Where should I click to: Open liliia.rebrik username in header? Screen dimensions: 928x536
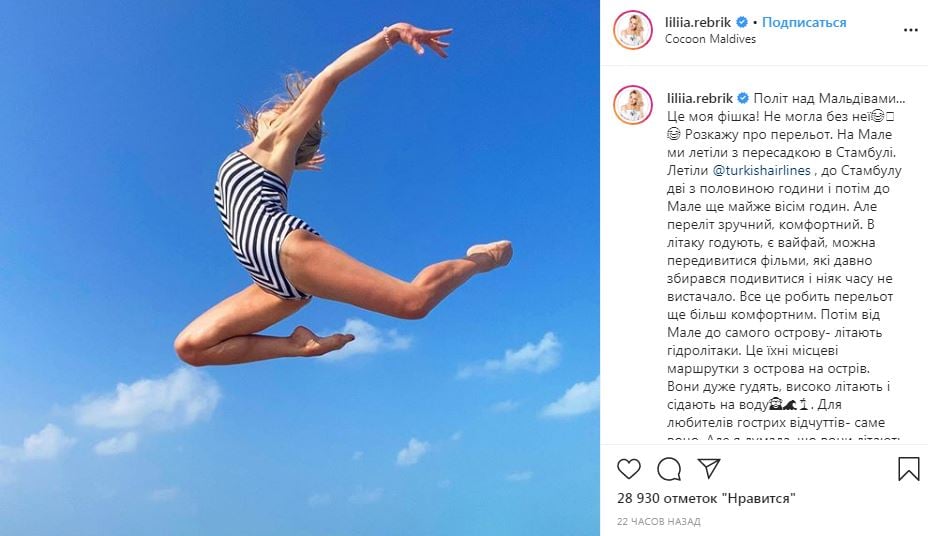click(698, 22)
